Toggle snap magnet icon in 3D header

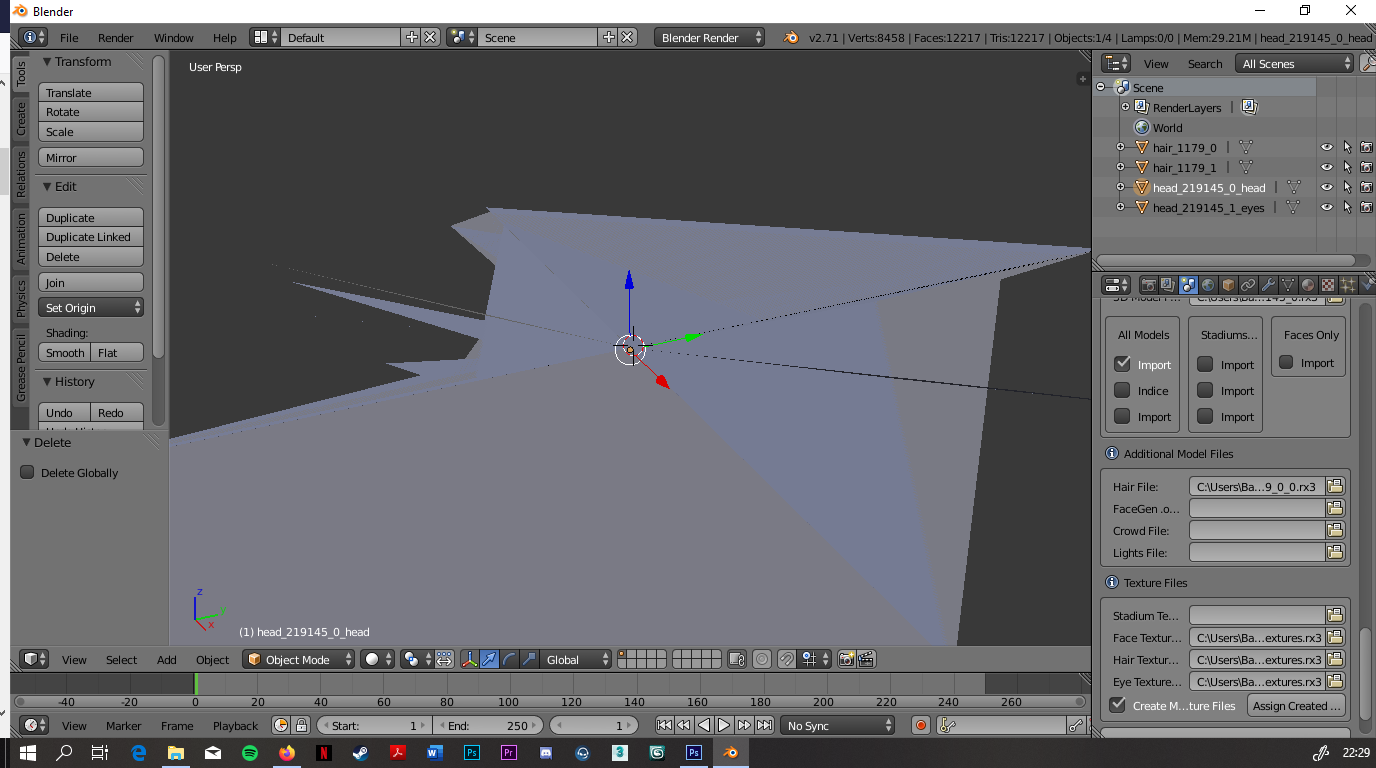(788, 659)
